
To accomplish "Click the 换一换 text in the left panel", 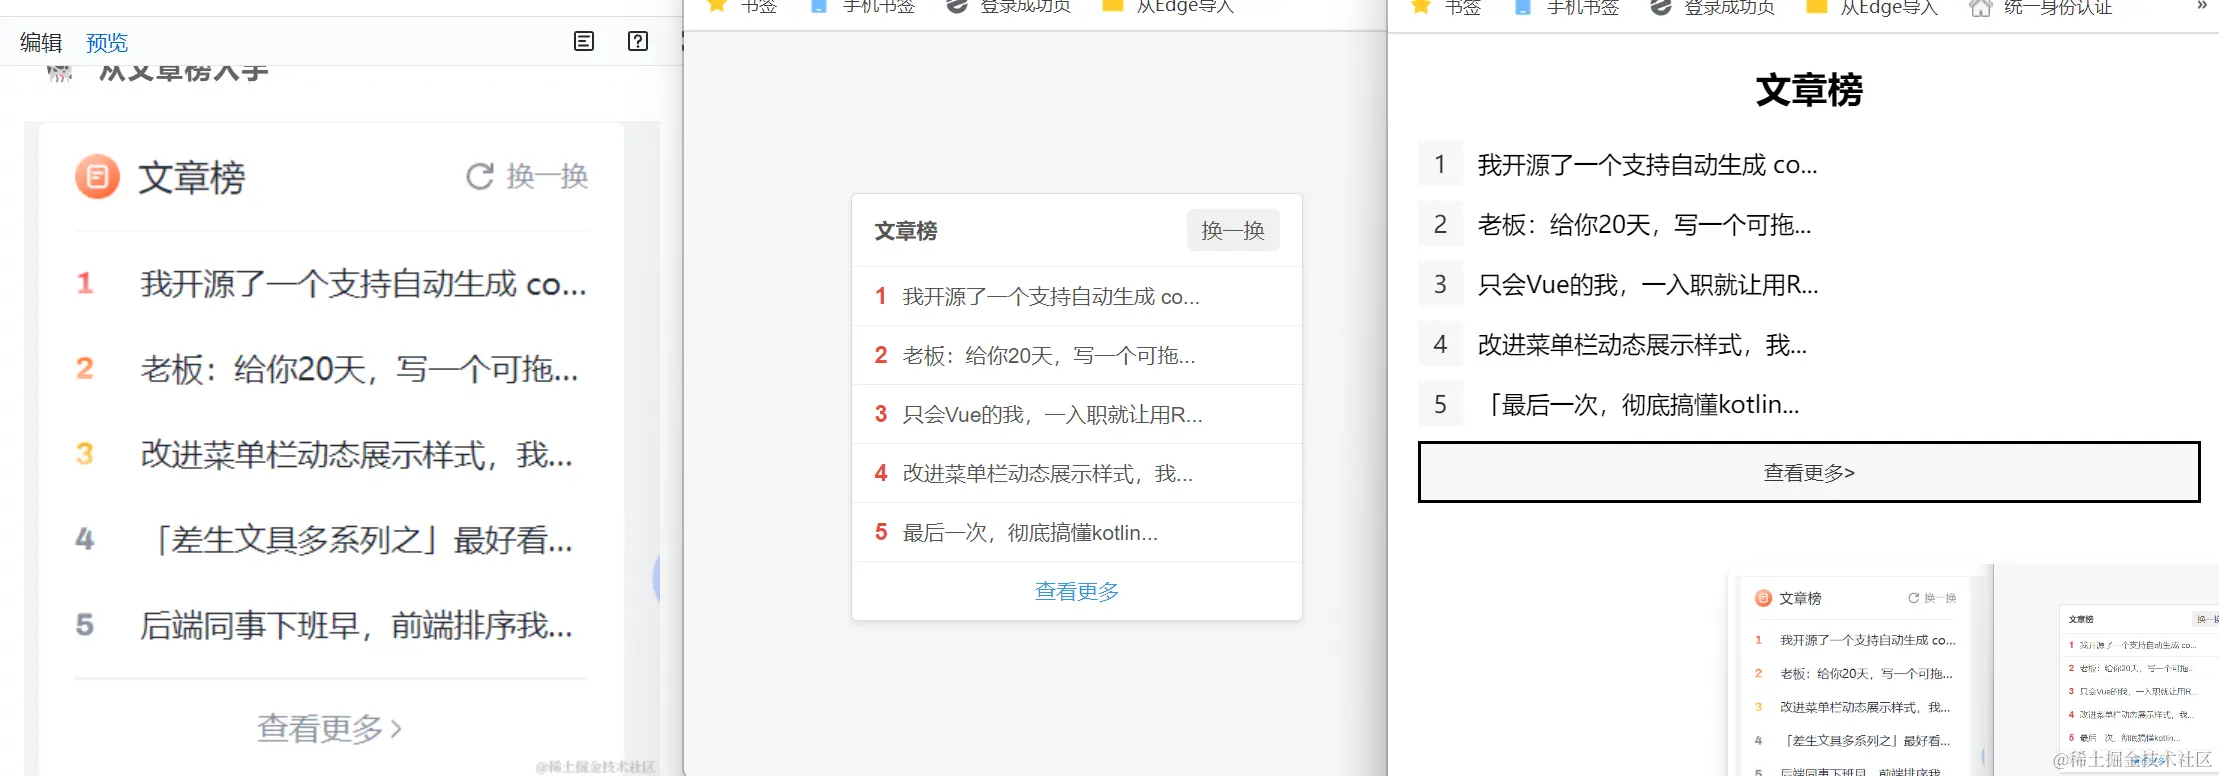I will pos(547,176).
